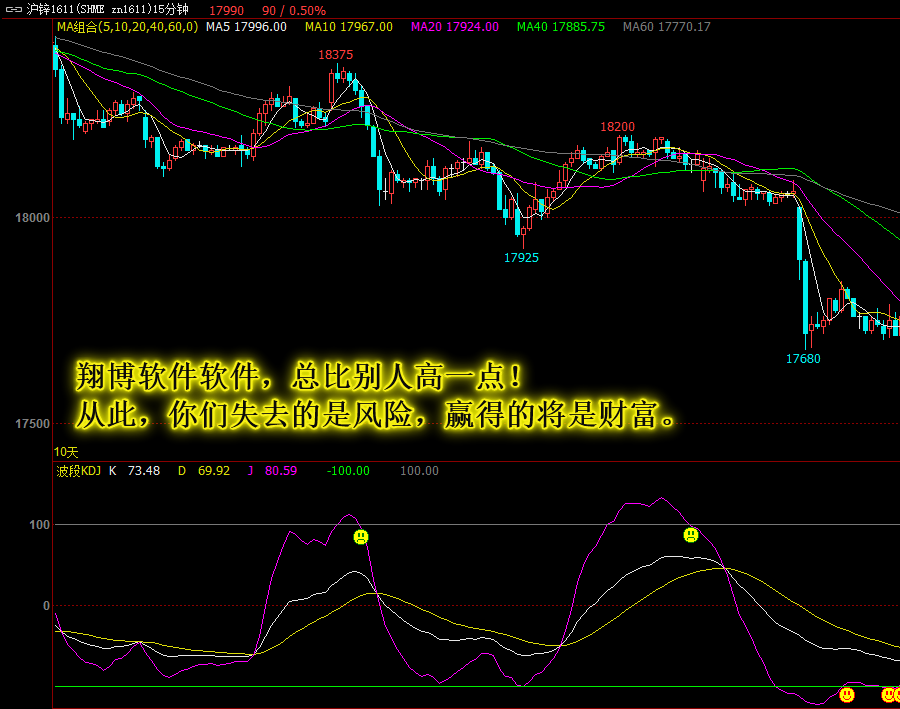900x709 pixels.
Task: Click the 18375 high price label
Action: [336, 55]
